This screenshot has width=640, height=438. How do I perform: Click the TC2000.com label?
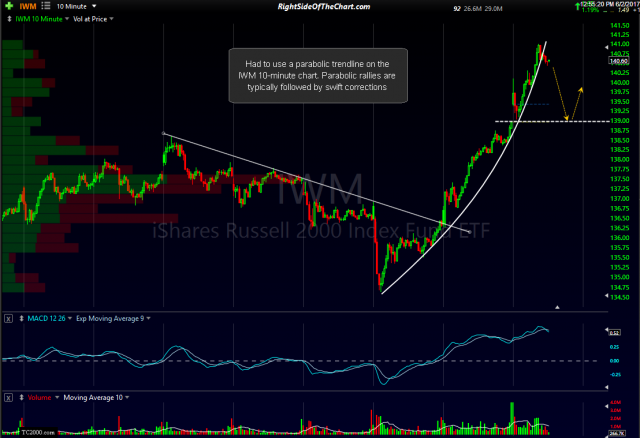pyautogui.click(x=38, y=432)
